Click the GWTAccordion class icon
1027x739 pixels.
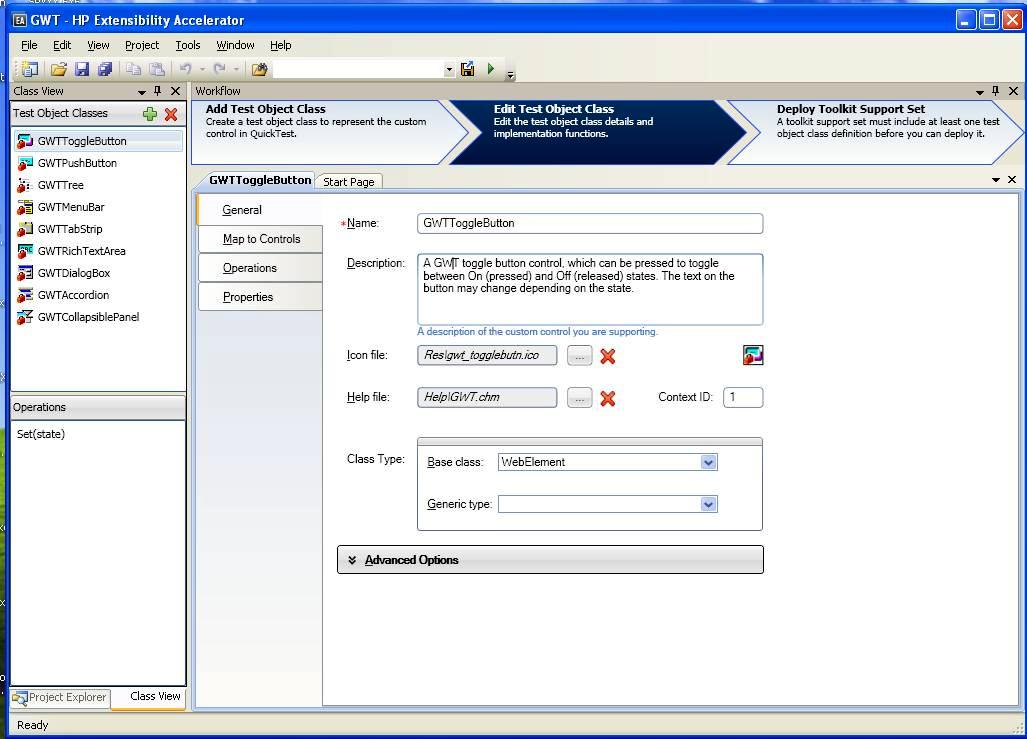[x=25, y=295]
